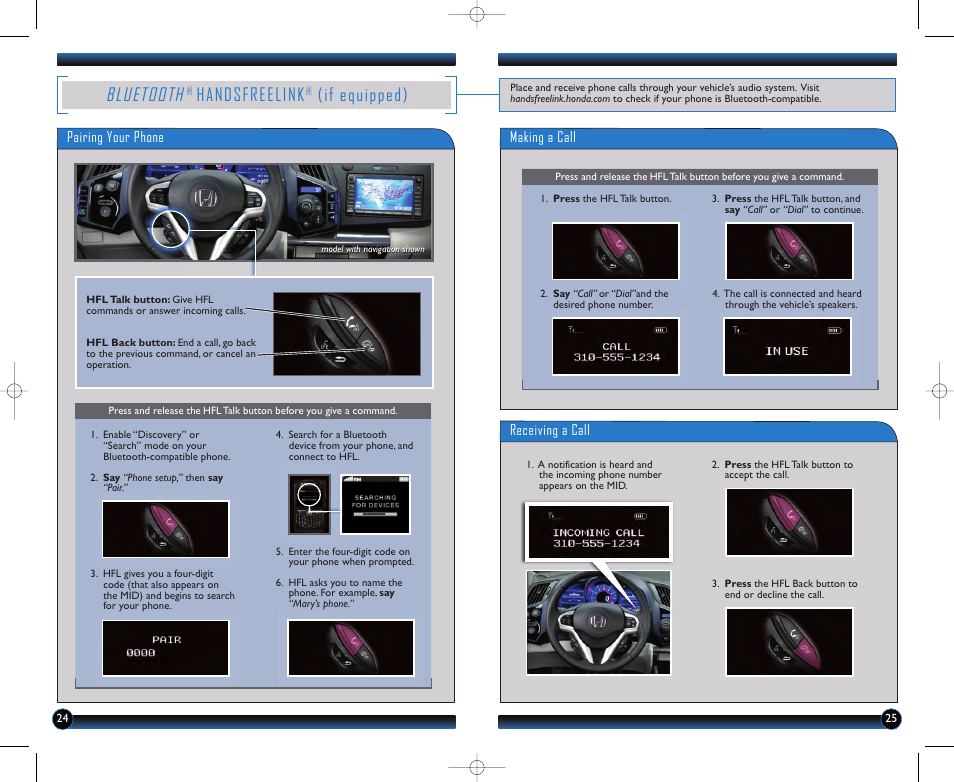This screenshot has width=954, height=782.
Task: Click the battery indicator in the IN USE display
Action: [x=834, y=330]
